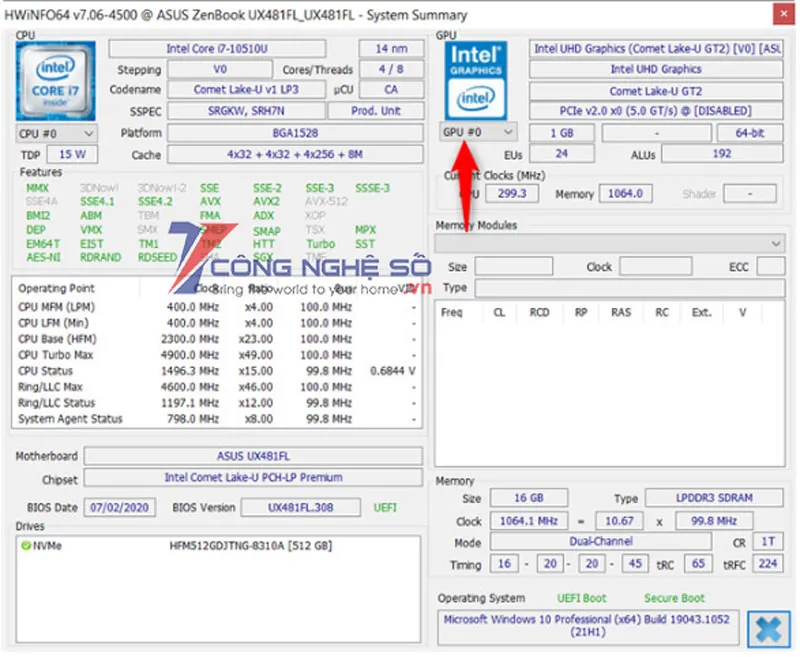Click the LPDDR3 SDRAM memory type field
800x657 pixels.
click(x=713, y=498)
